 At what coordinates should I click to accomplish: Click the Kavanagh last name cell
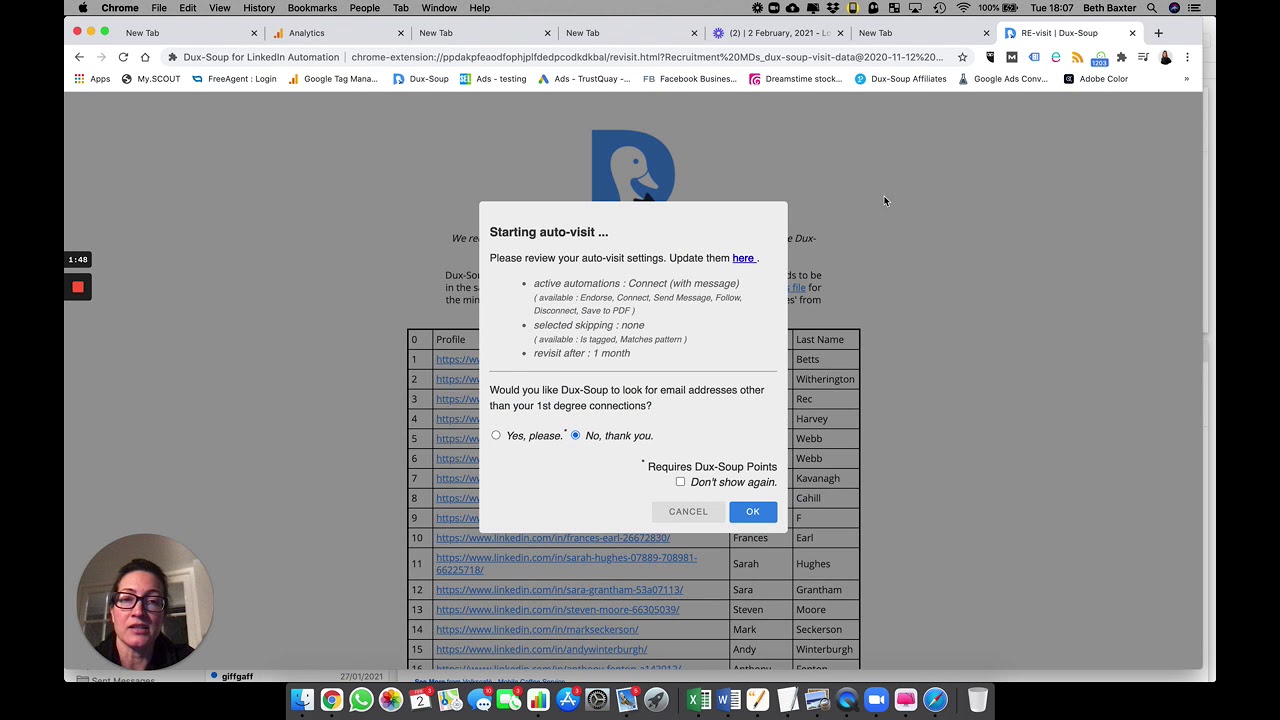[x=825, y=478]
